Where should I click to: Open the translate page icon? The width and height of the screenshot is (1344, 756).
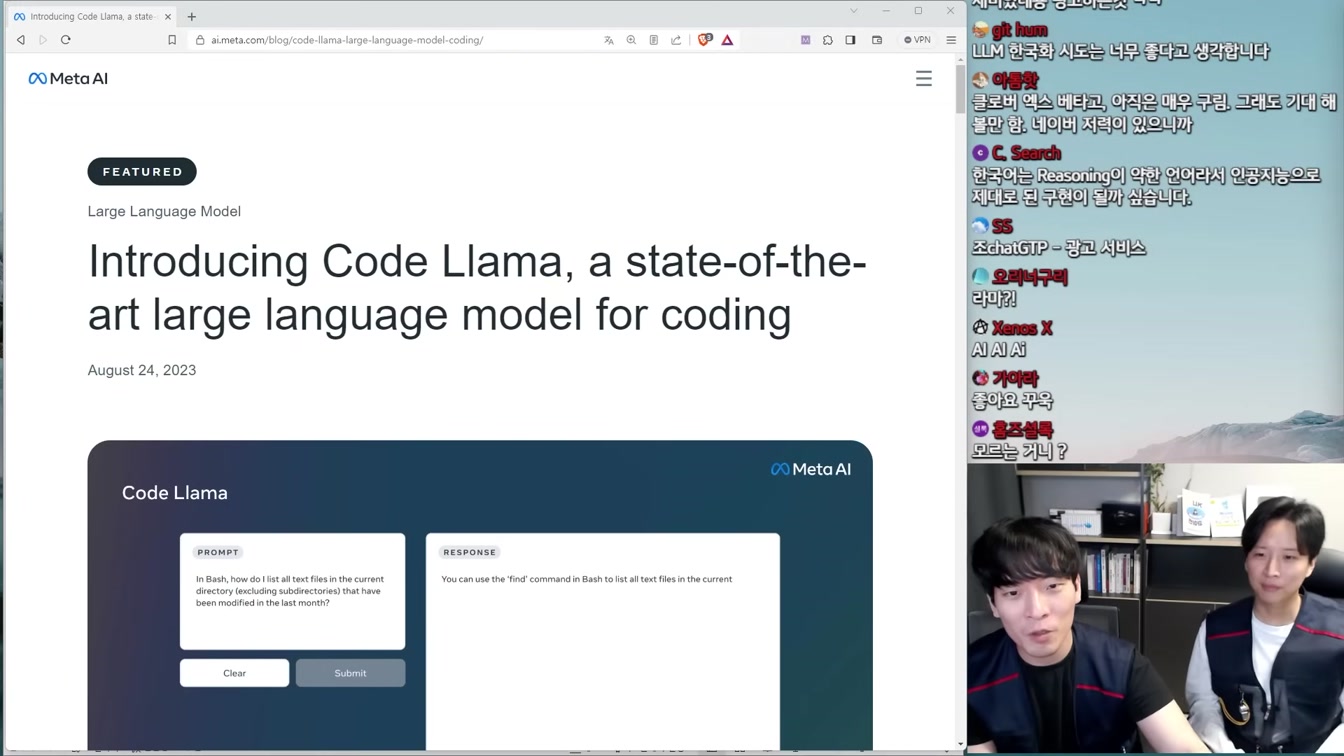(x=609, y=40)
